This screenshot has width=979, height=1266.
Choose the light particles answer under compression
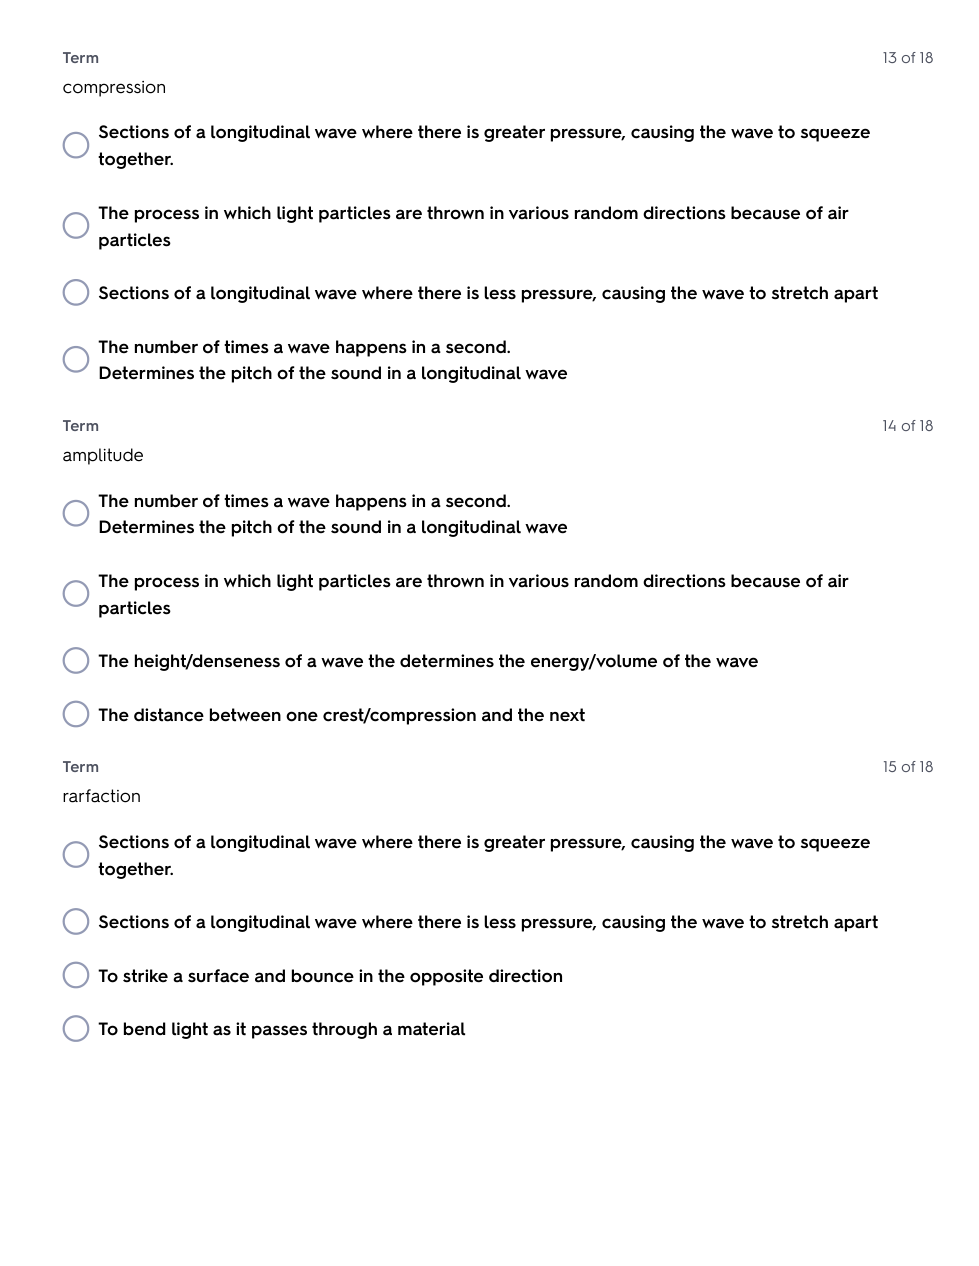click(x=76, y=226)
